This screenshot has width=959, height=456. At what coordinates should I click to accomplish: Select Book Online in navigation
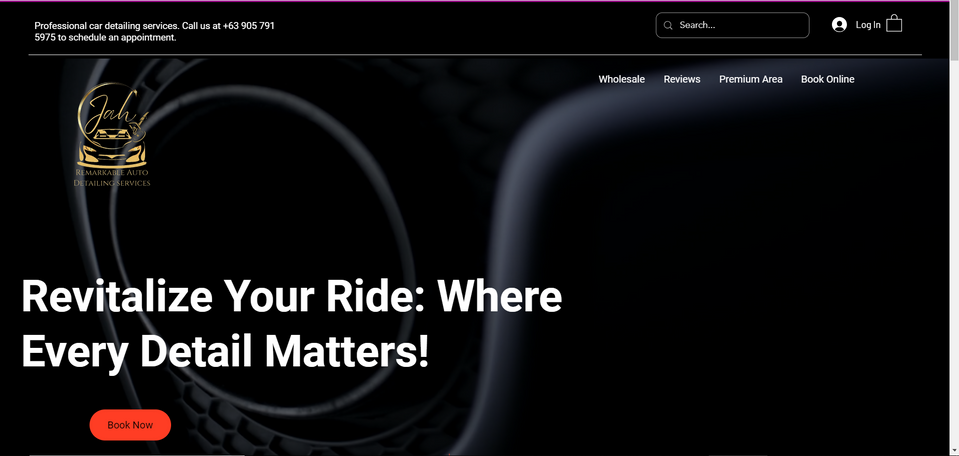828,79
